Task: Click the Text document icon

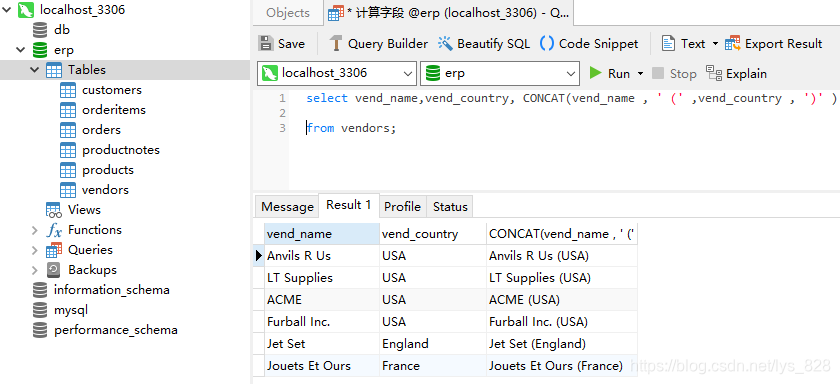Action: 668,43
